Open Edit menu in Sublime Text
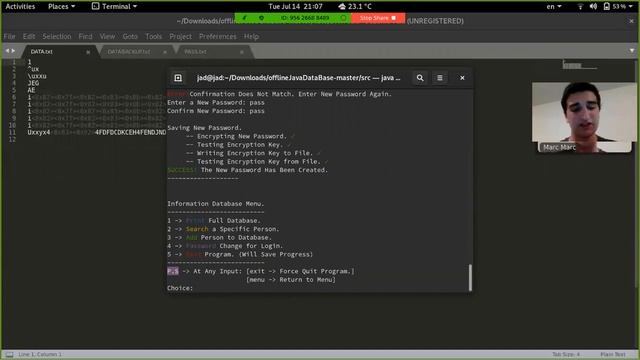Viewport: 640px width, 360px height. tap(29, 36)
